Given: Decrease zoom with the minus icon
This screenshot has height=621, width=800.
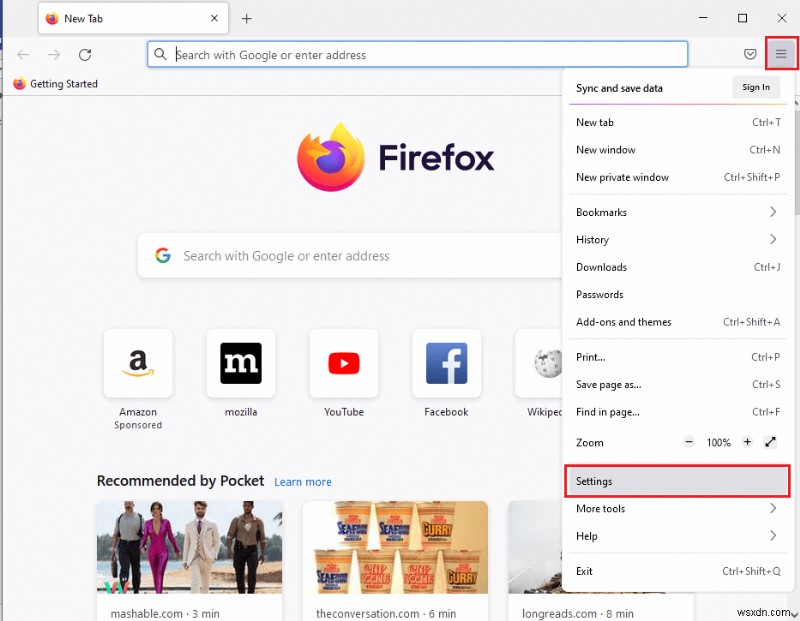Looking at the screenshot, I should coord(689,442).
